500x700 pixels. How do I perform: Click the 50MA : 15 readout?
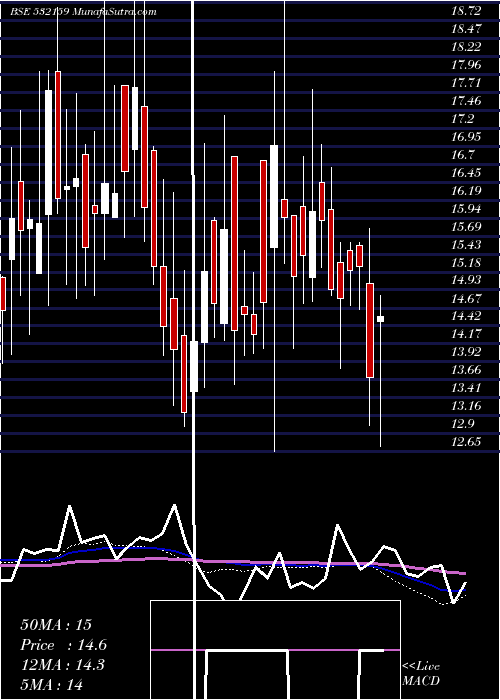click(56, 625)
